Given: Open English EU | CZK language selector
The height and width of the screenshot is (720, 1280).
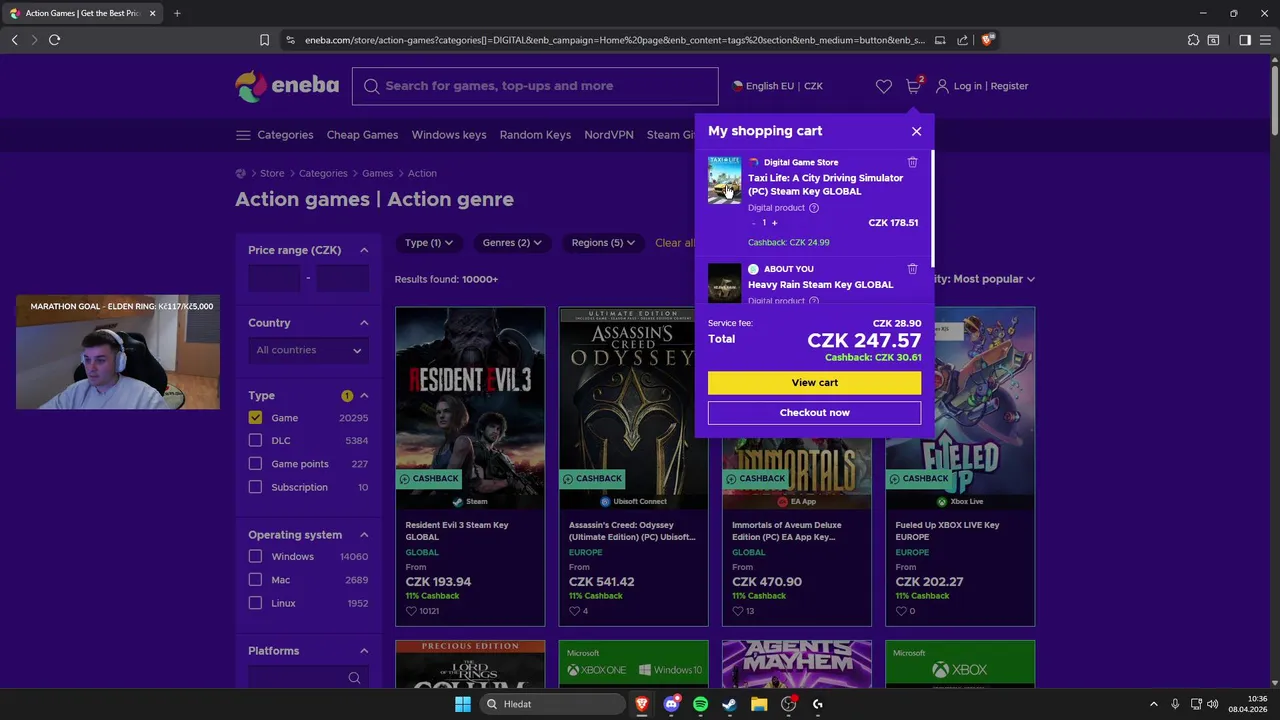Looking at the screenshot, I should click(x=778, y=86).
